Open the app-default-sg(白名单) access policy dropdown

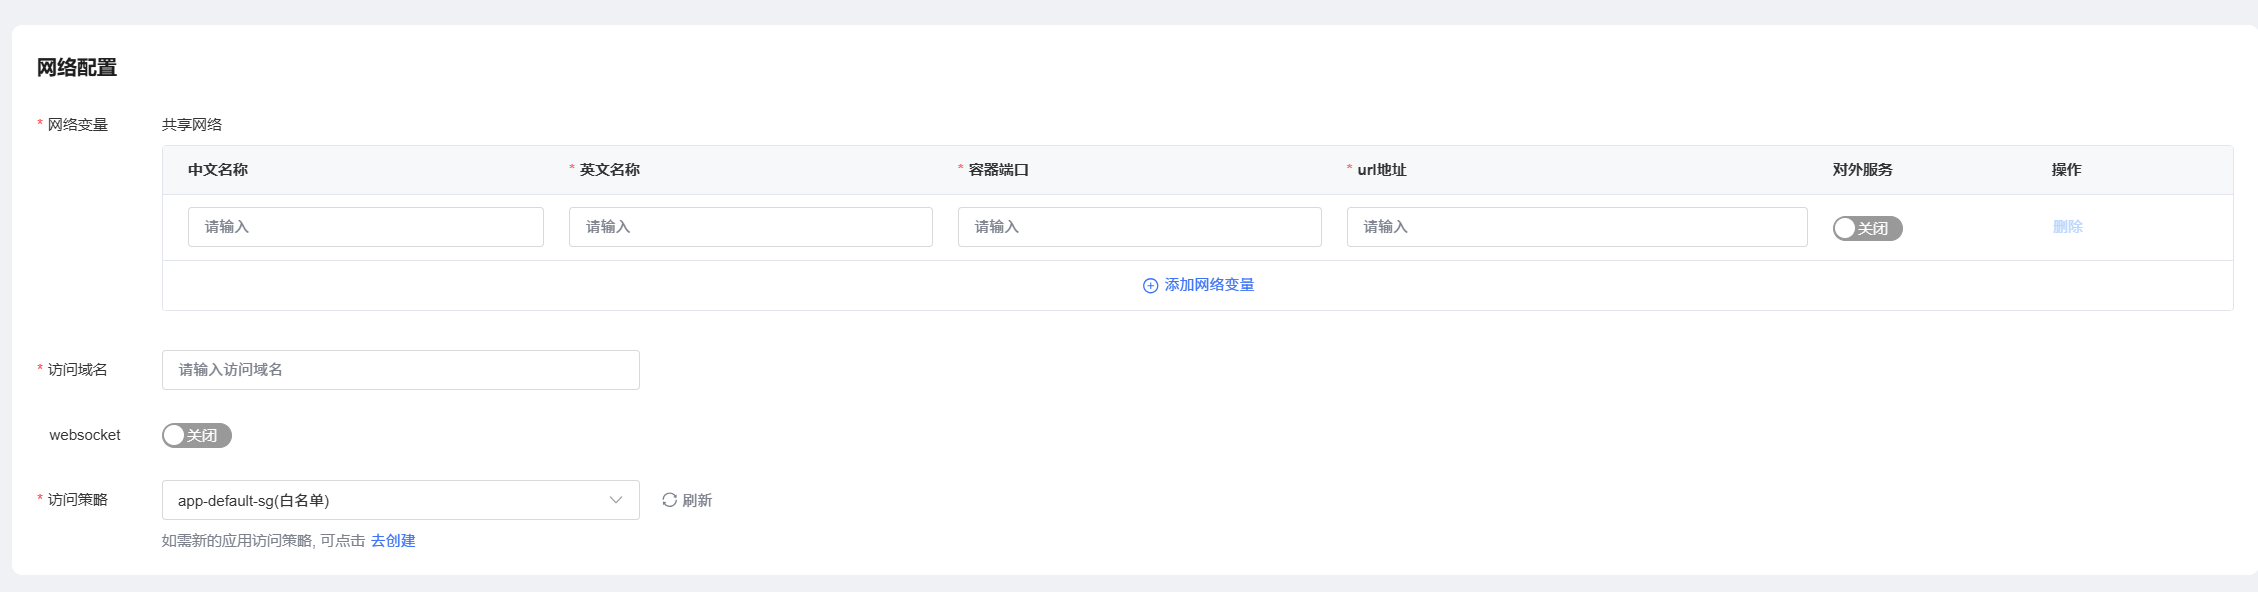(x=400, y=500)
